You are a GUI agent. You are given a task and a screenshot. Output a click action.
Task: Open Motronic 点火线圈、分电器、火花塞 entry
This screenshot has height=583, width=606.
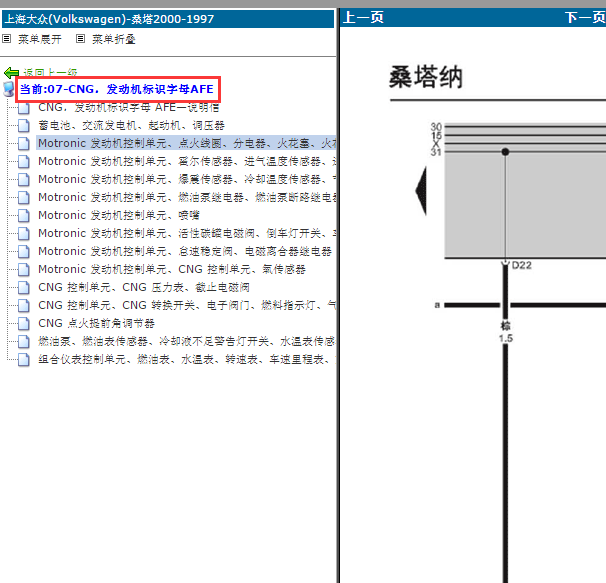coord(187,143)
